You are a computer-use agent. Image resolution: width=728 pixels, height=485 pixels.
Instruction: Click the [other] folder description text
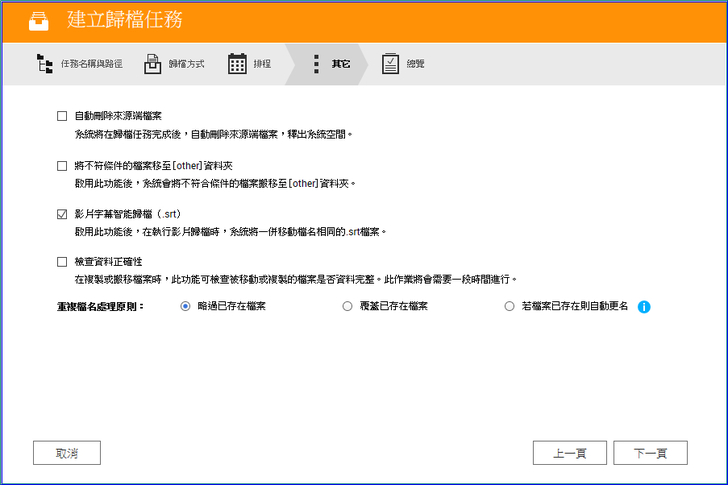[x=215, y=184]
